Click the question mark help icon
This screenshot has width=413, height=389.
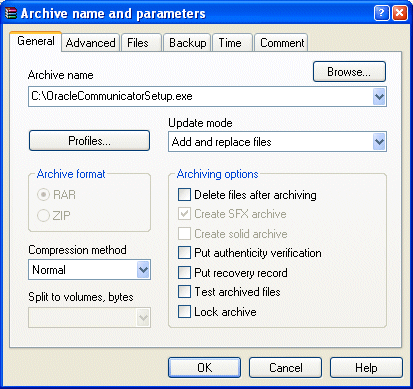coord(382,13)
